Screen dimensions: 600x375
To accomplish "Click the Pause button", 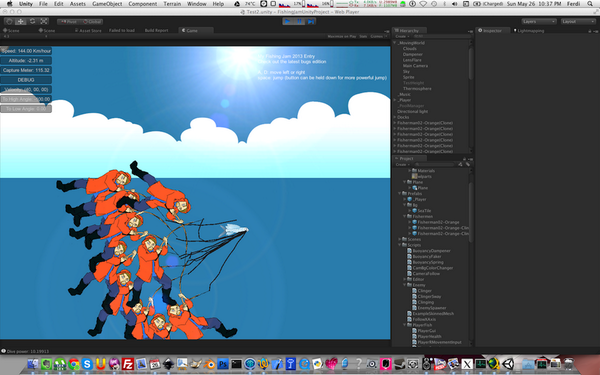I will [299, 21].
